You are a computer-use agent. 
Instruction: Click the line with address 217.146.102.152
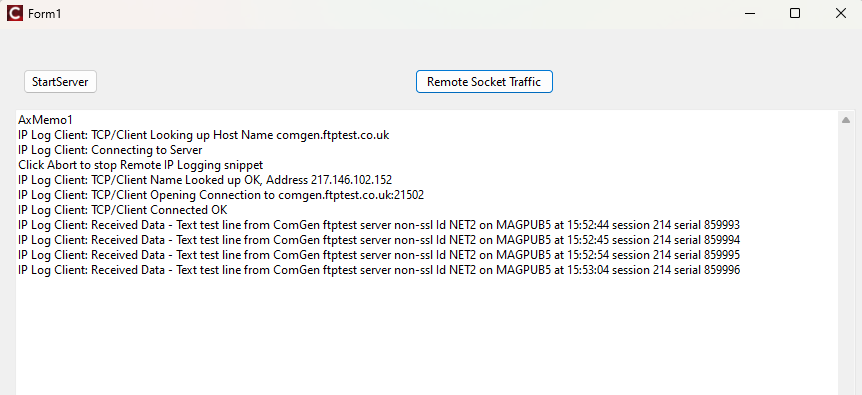click(x=205, y=180)
